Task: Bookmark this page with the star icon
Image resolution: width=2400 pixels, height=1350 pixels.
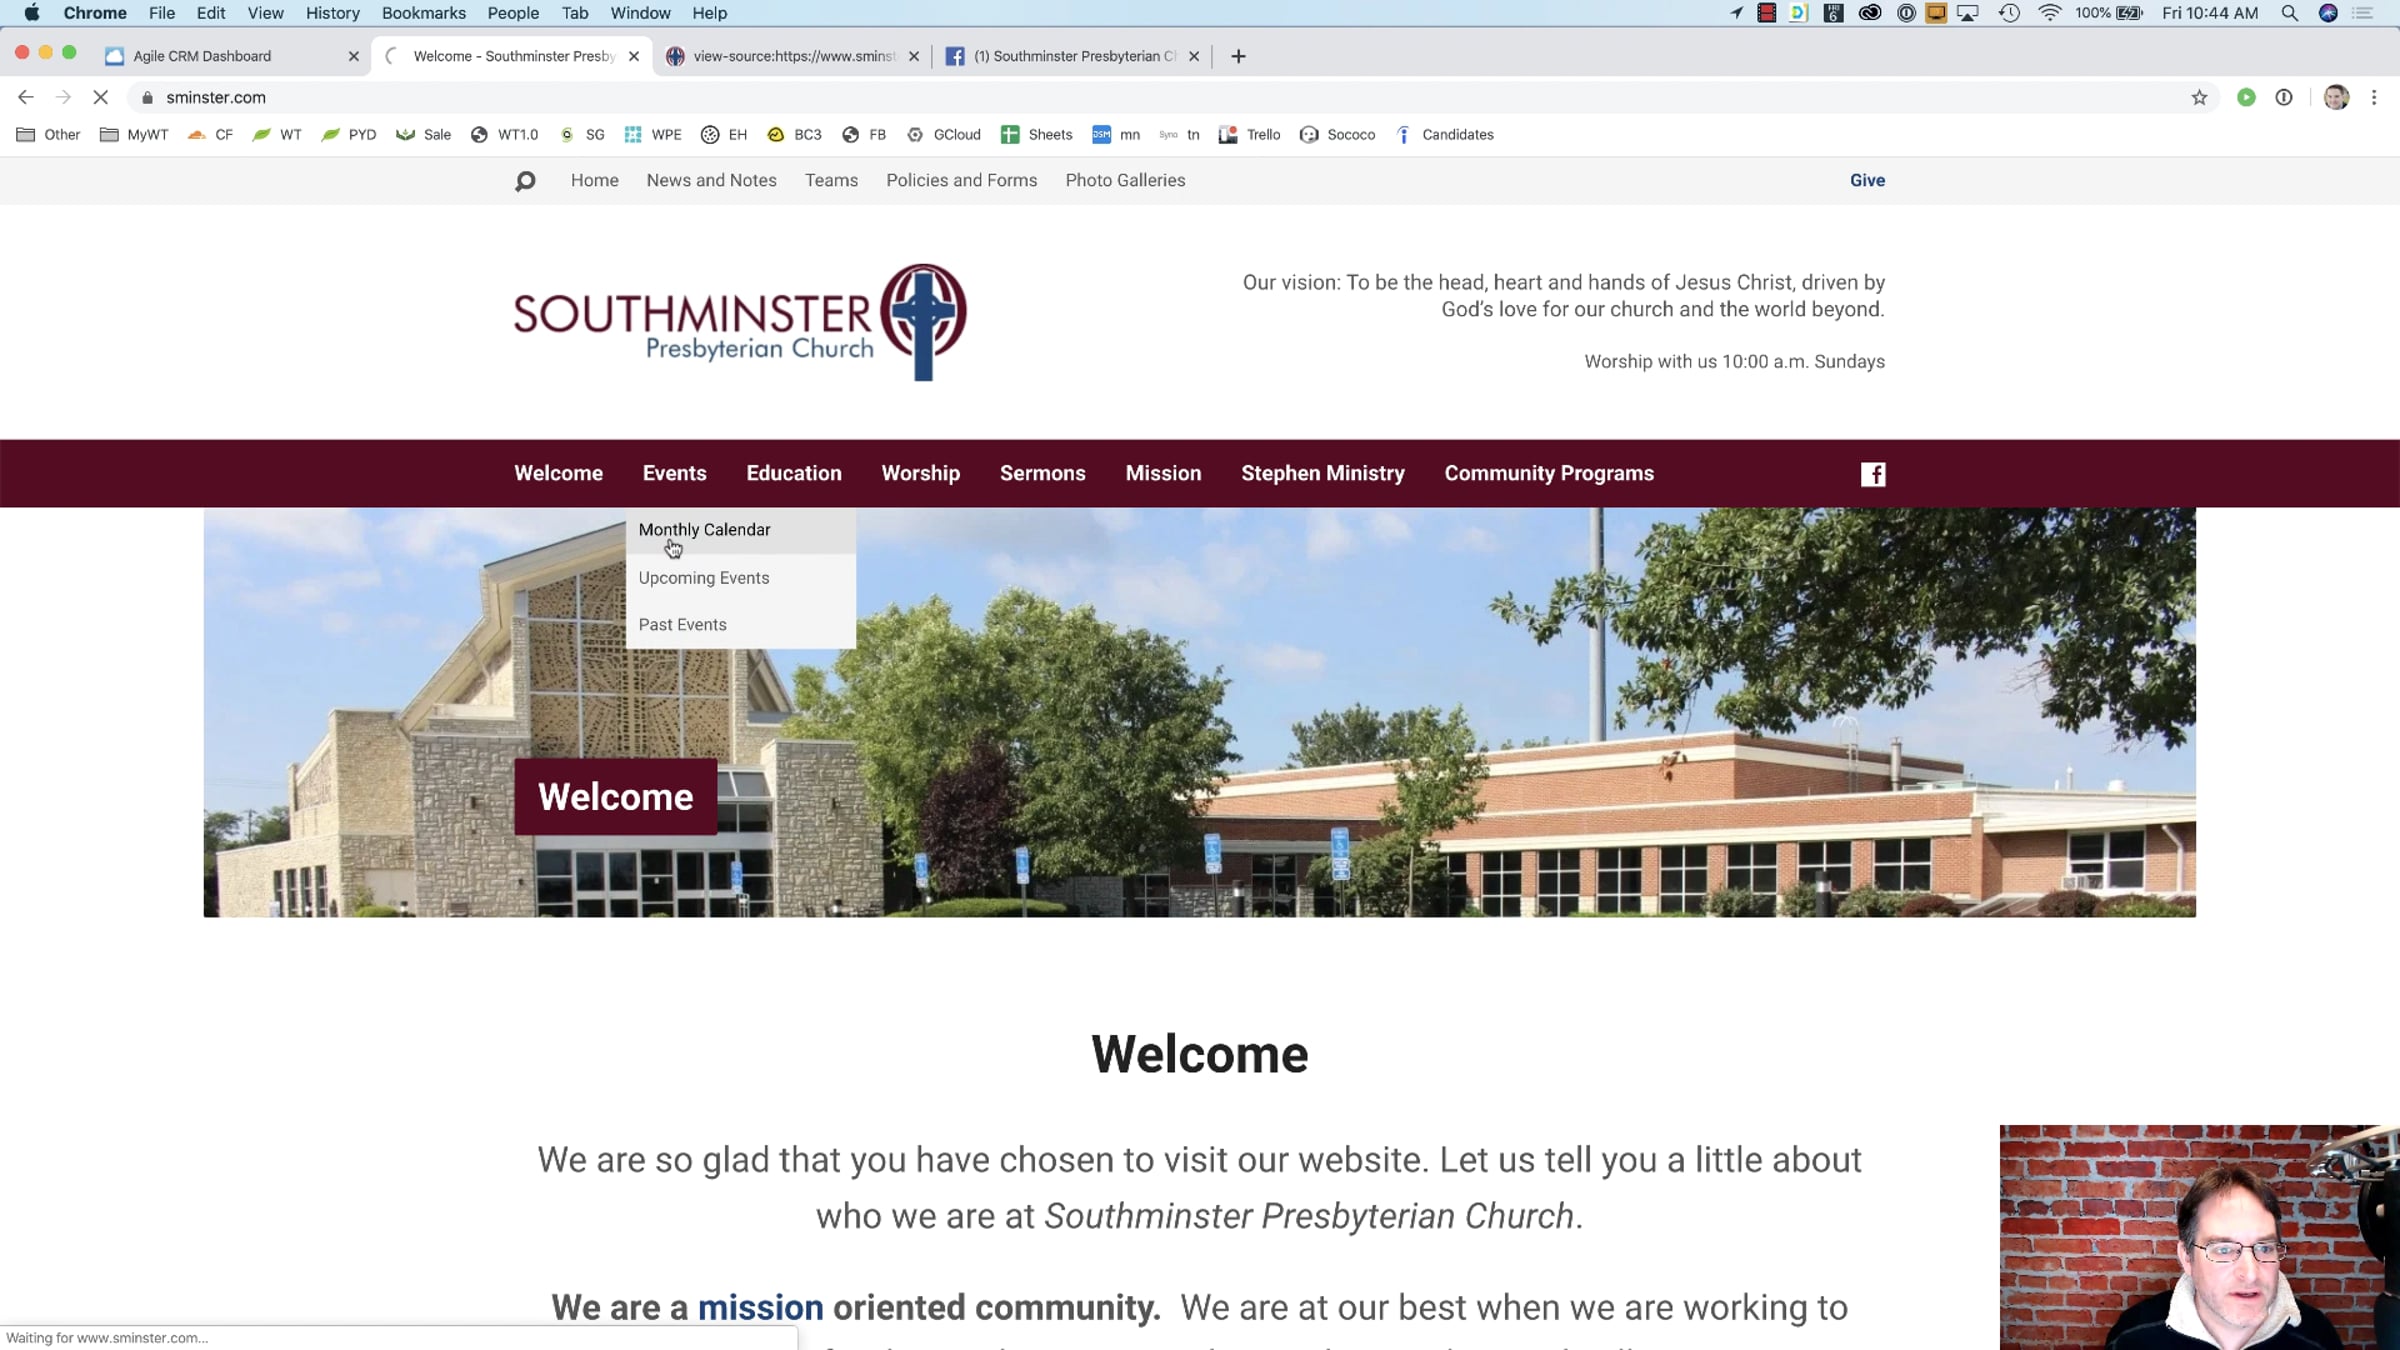Action: (x=2199, y=97)
